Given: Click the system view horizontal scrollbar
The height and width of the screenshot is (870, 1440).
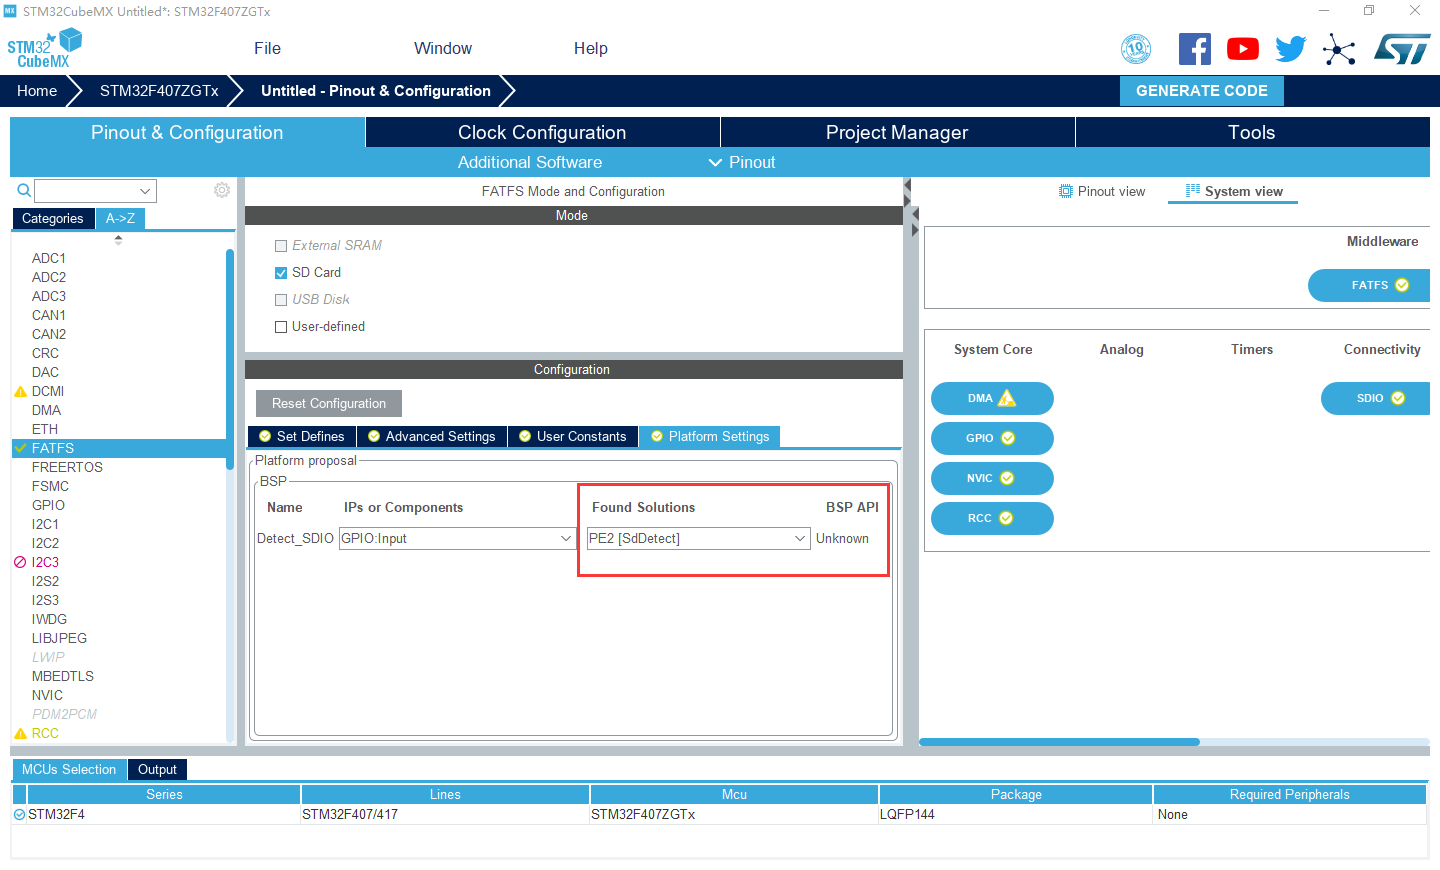Looking at the screenshot, I should click(x=1059, y=742).
